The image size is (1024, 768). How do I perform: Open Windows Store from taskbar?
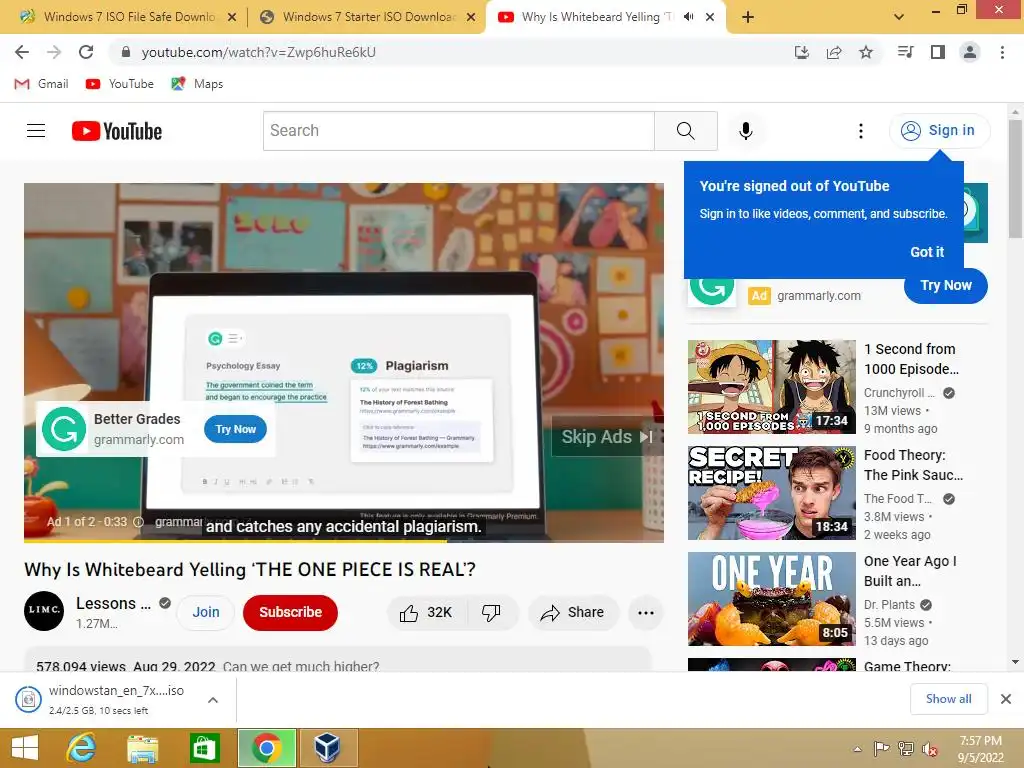tap(204, 748)
